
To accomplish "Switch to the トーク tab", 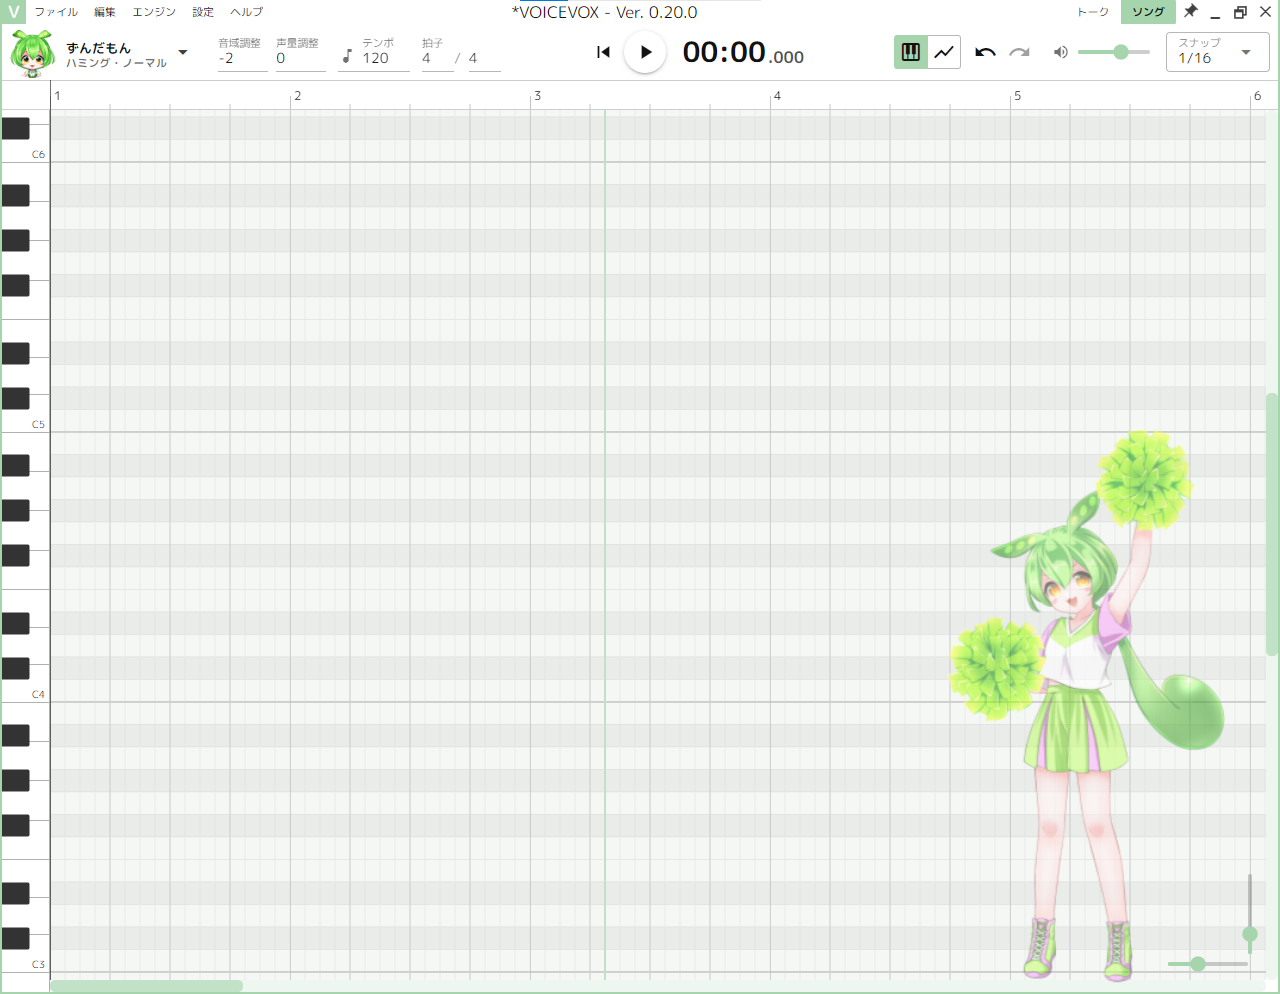I will (x=1093, y=12).
